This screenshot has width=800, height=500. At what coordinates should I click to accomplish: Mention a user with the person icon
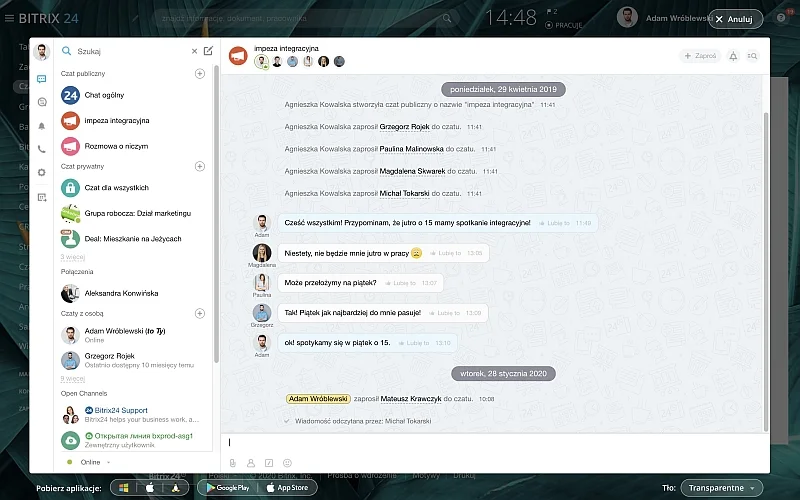(x=251, y=463)
